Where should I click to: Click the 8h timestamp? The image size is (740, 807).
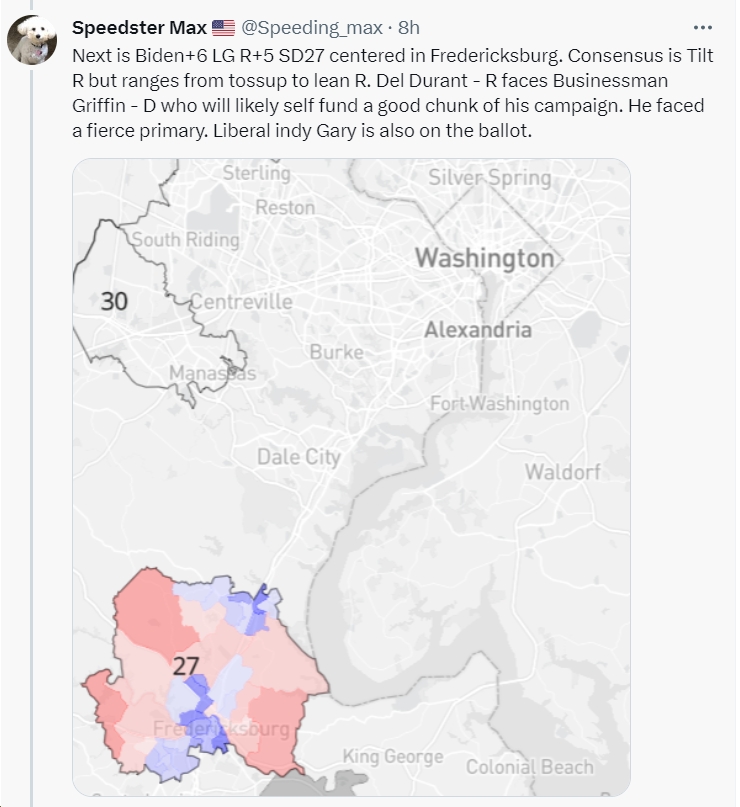coord(409,28)
